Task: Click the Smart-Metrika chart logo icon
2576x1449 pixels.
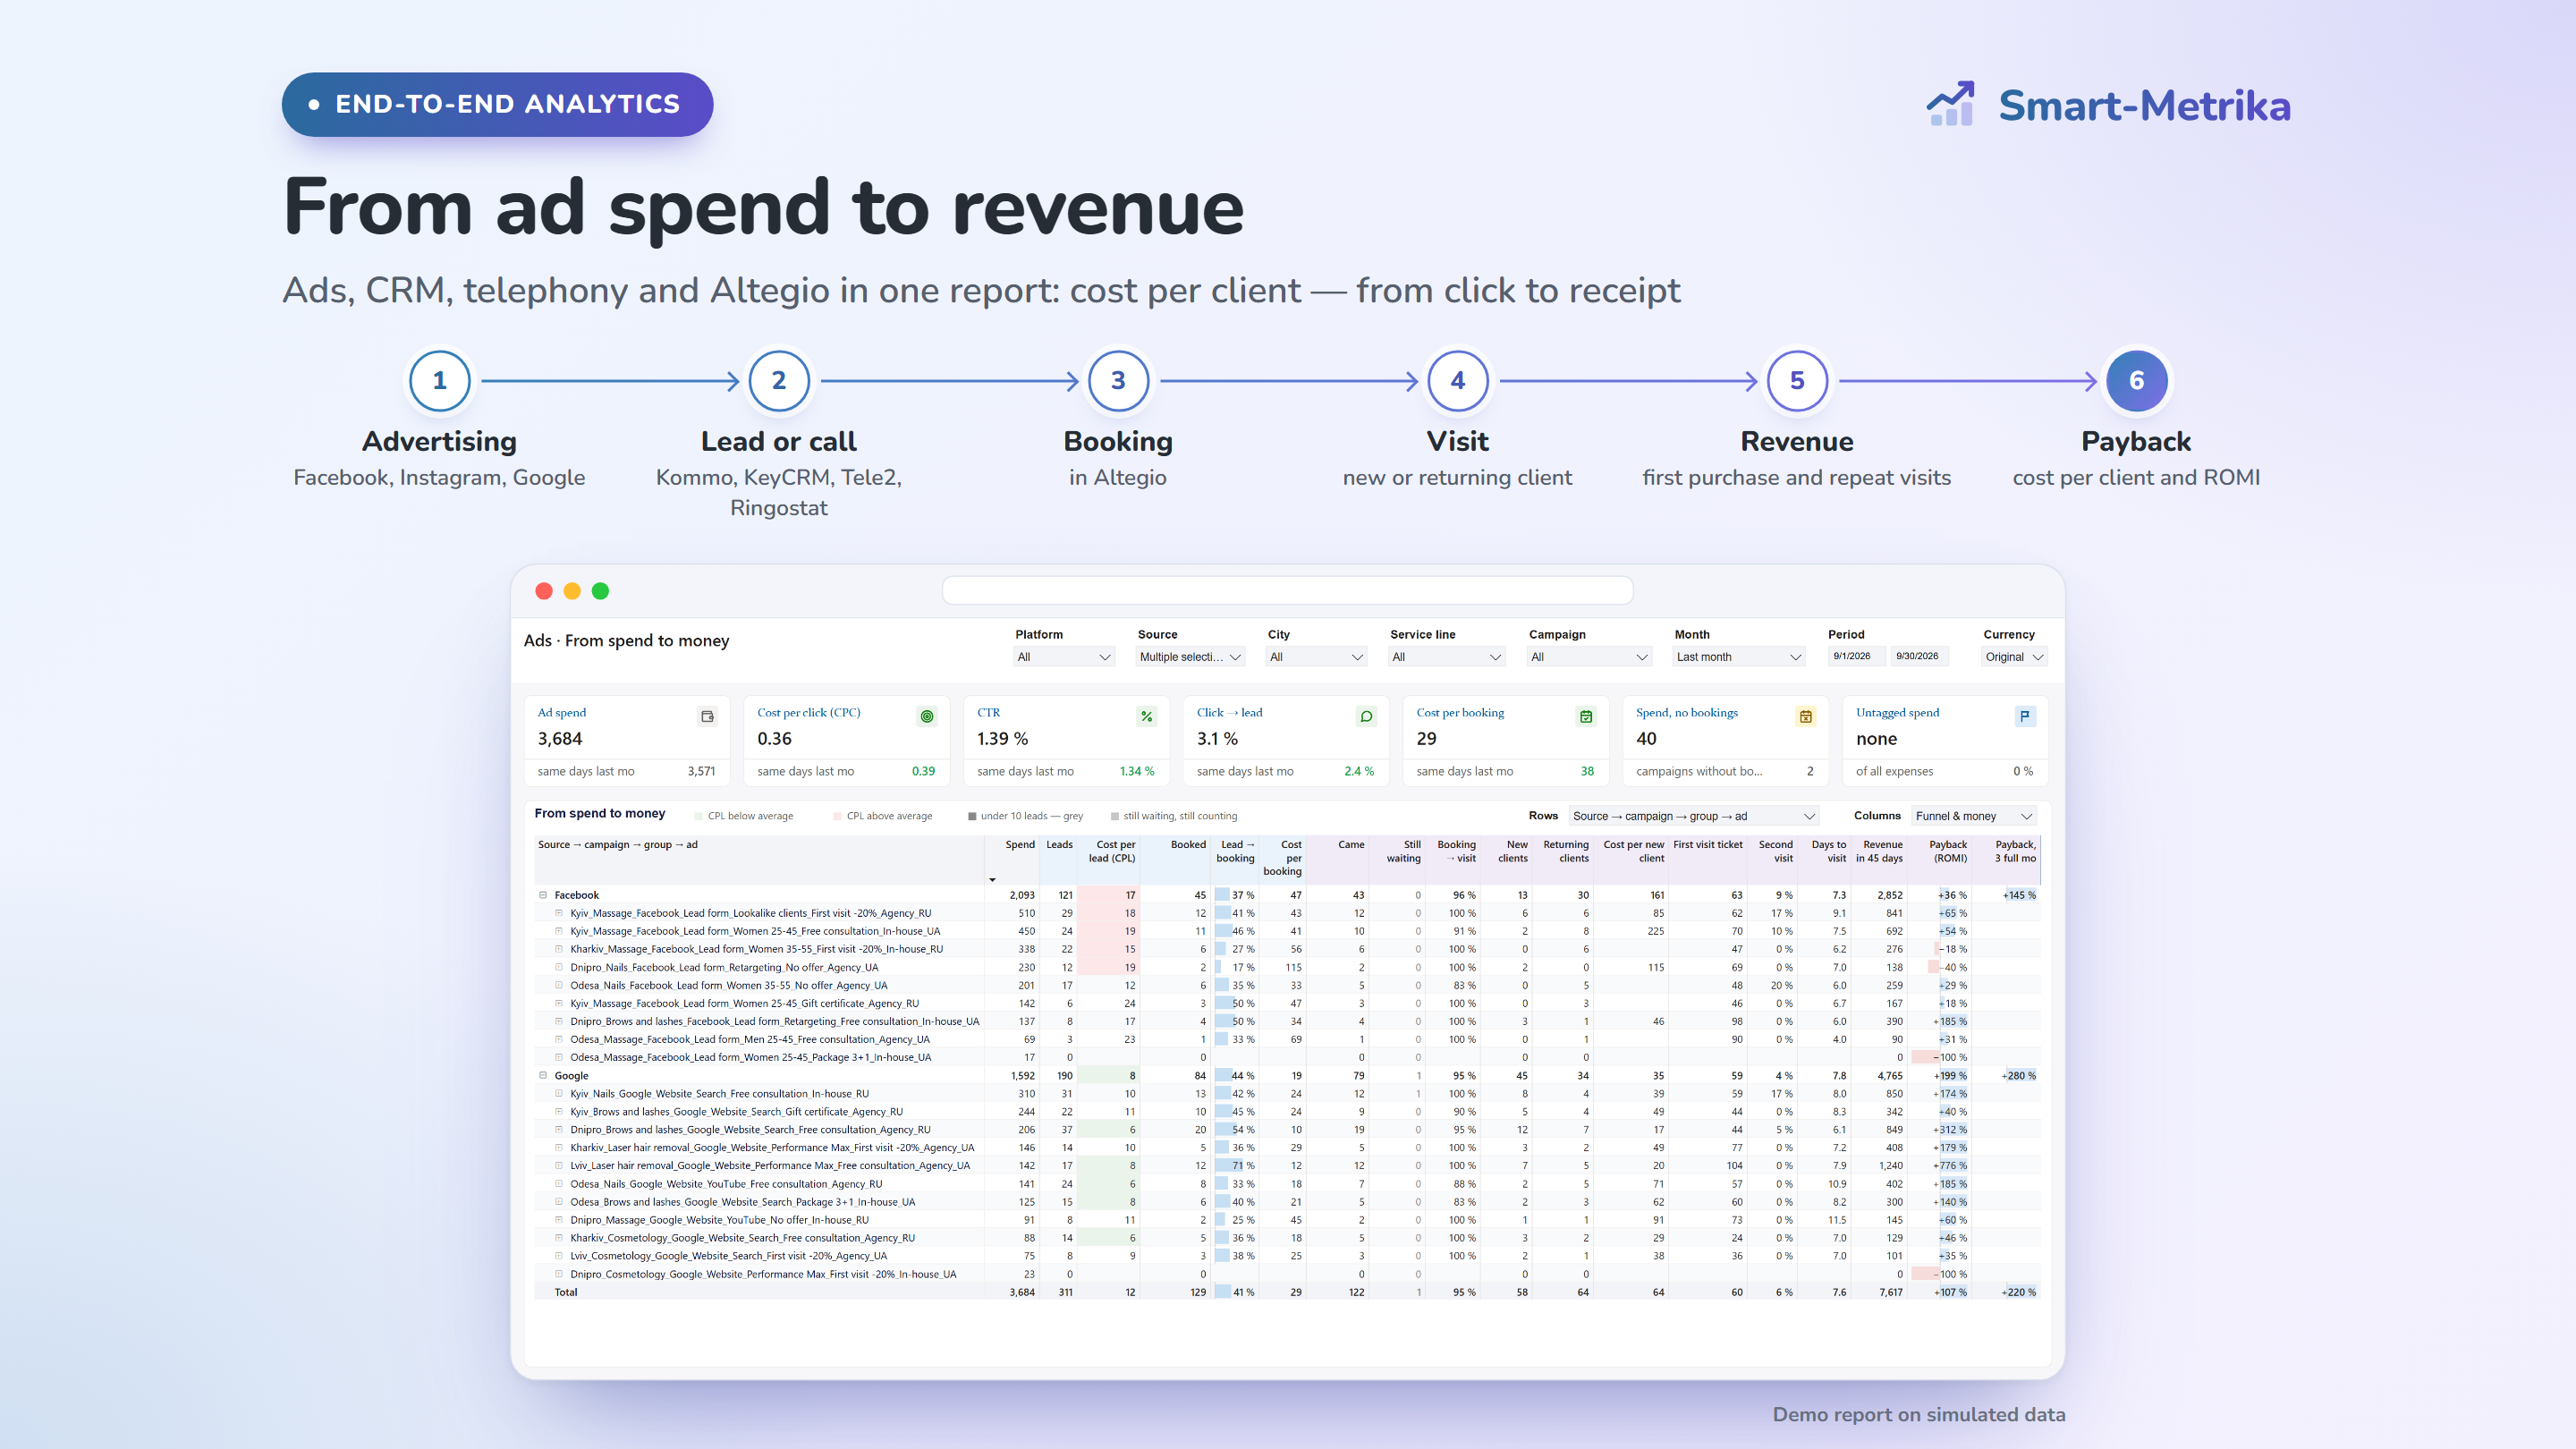Action: [x=1951, y=104]
